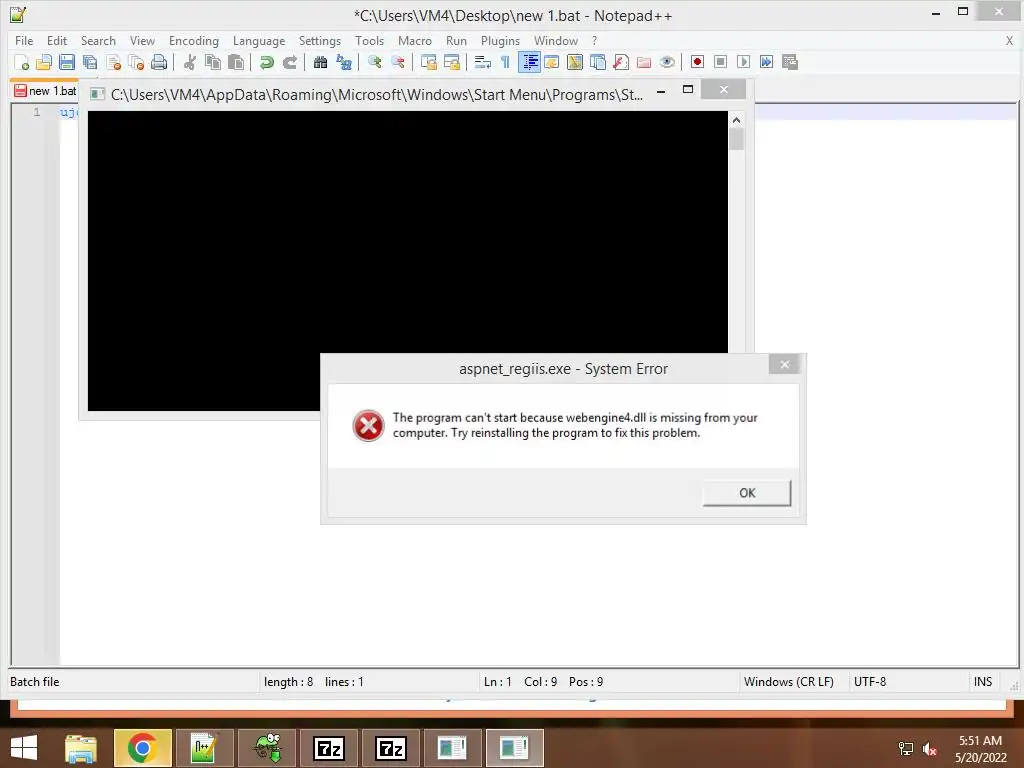Image resolution: width=1024 pixels, height=768 pixels.
Task: Click the UTF-8 encoding in status bar
Action: tap(870, 682)
